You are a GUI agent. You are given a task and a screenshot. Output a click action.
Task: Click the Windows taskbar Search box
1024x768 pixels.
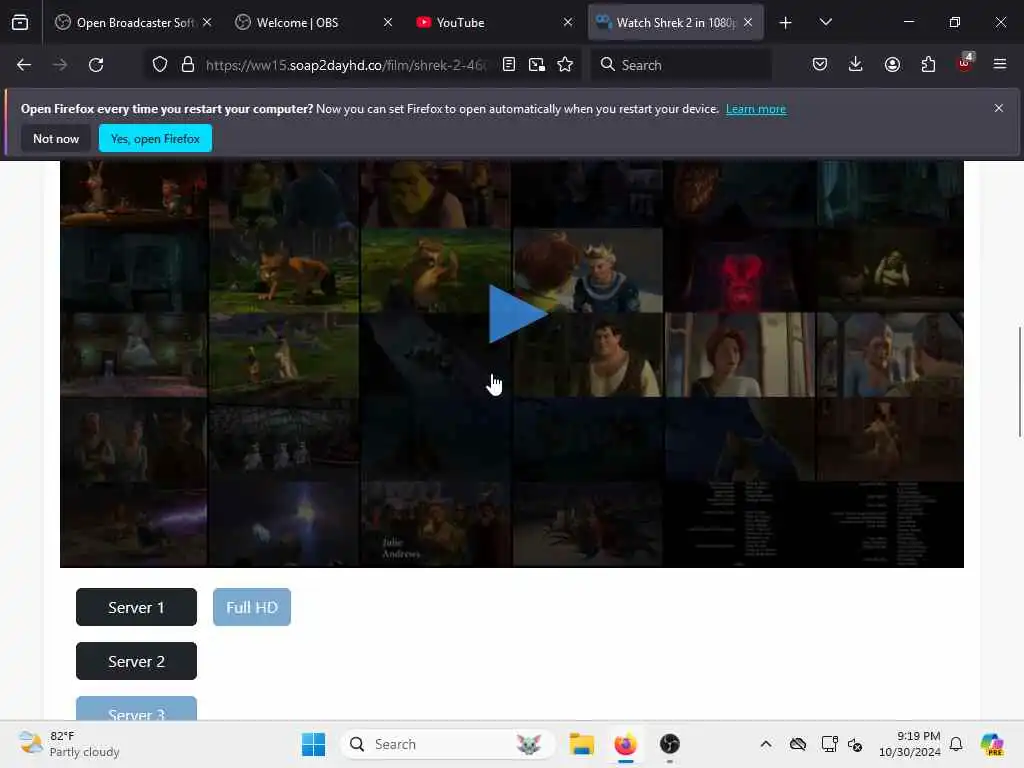click(447, 744)
